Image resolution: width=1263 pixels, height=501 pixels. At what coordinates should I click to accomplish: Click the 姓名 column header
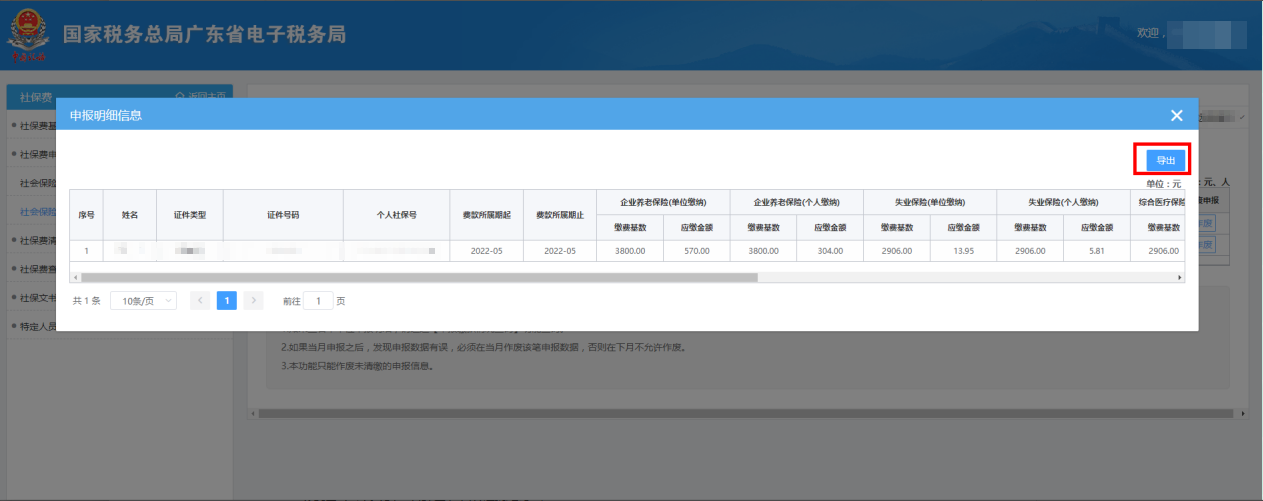click(x=130, y=215)
